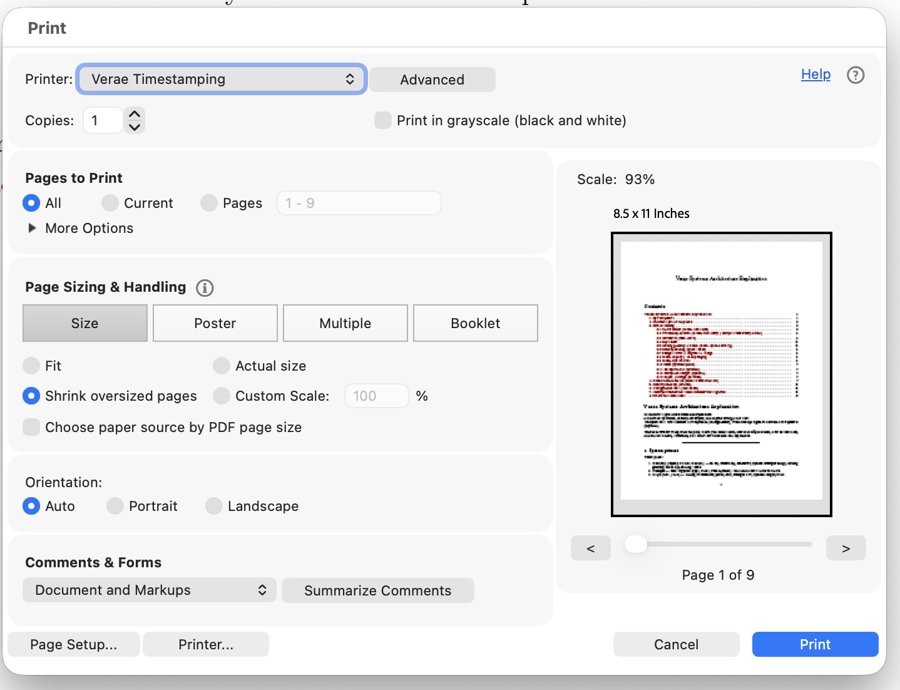Click Summarize Comments button

point(378,591)
